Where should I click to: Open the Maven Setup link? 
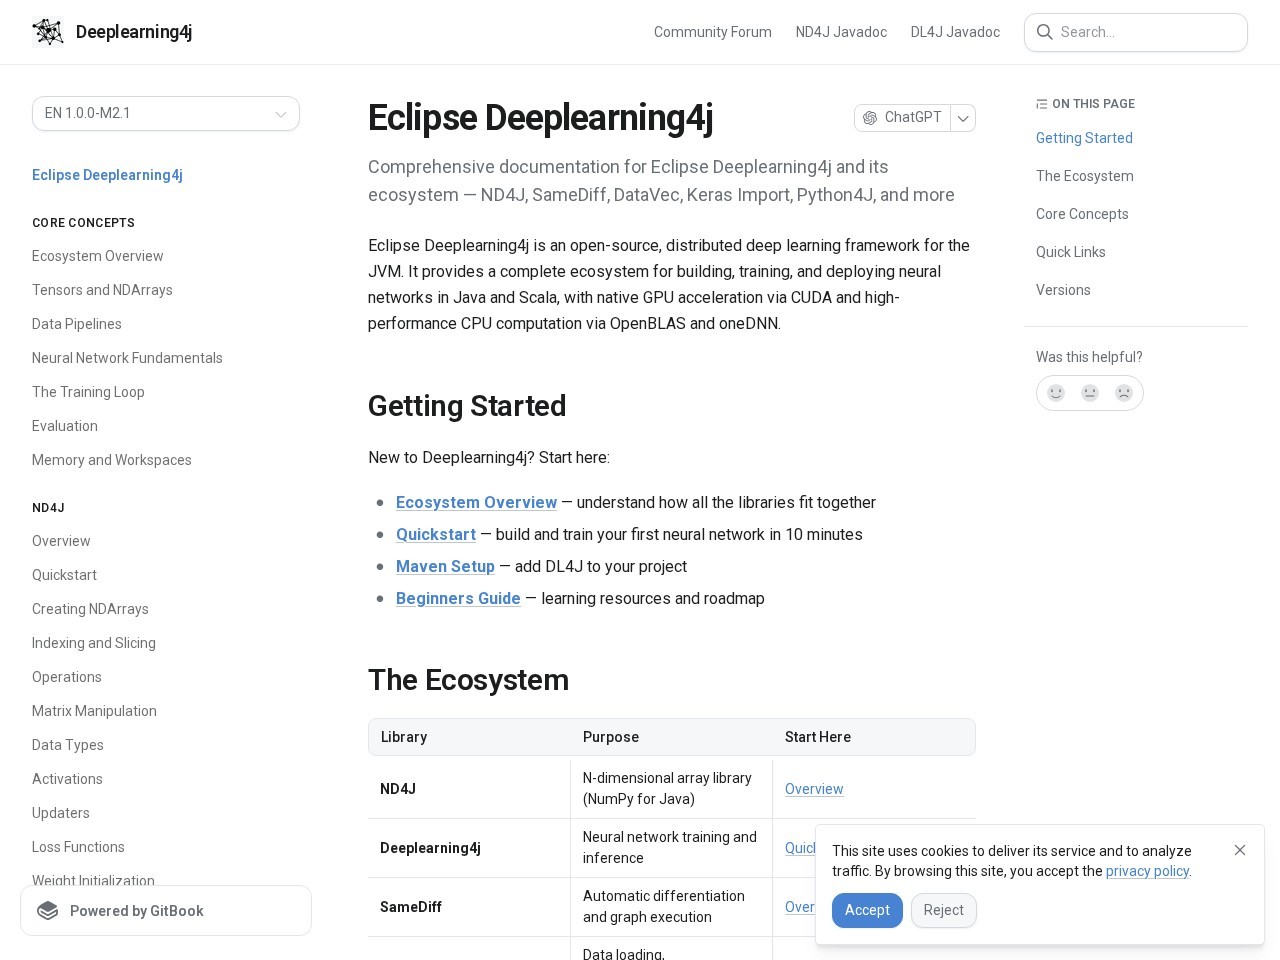(x=445, y=566)
